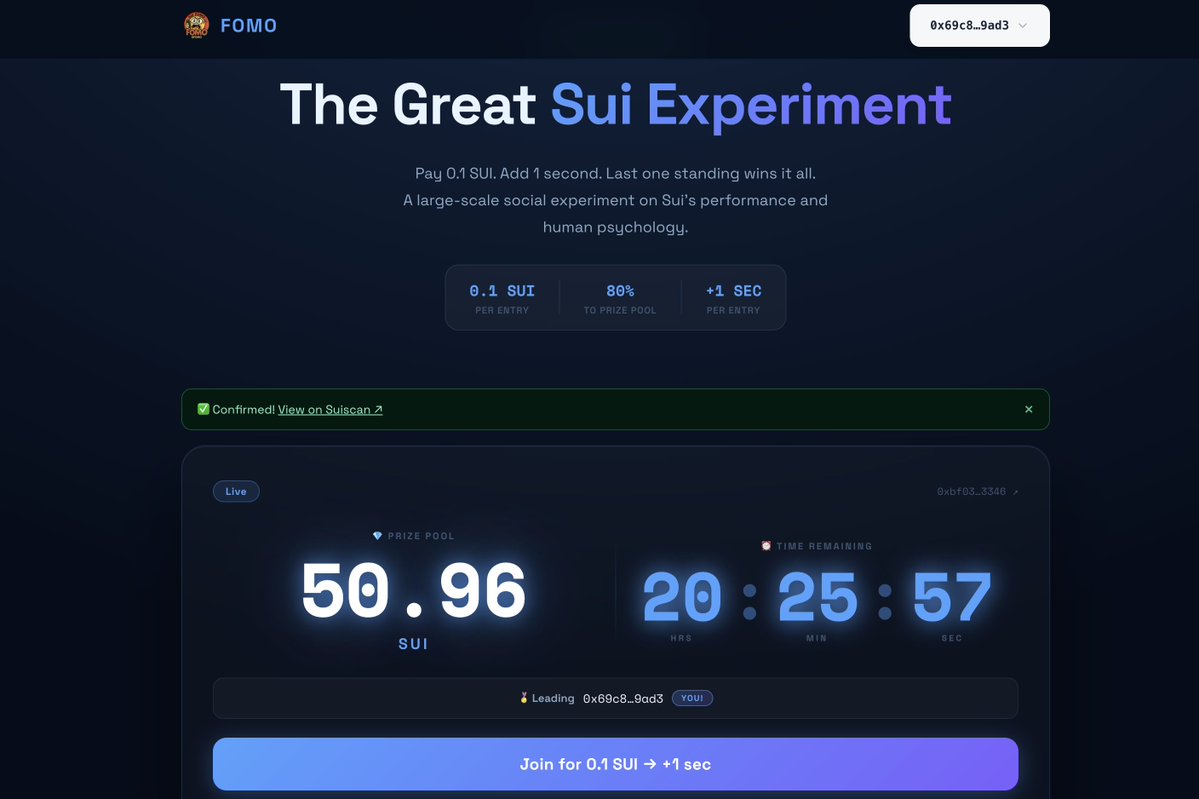Screen dimensions: 1199x799
Task: Click the 80% to prize pool stat
Action: 619,298
